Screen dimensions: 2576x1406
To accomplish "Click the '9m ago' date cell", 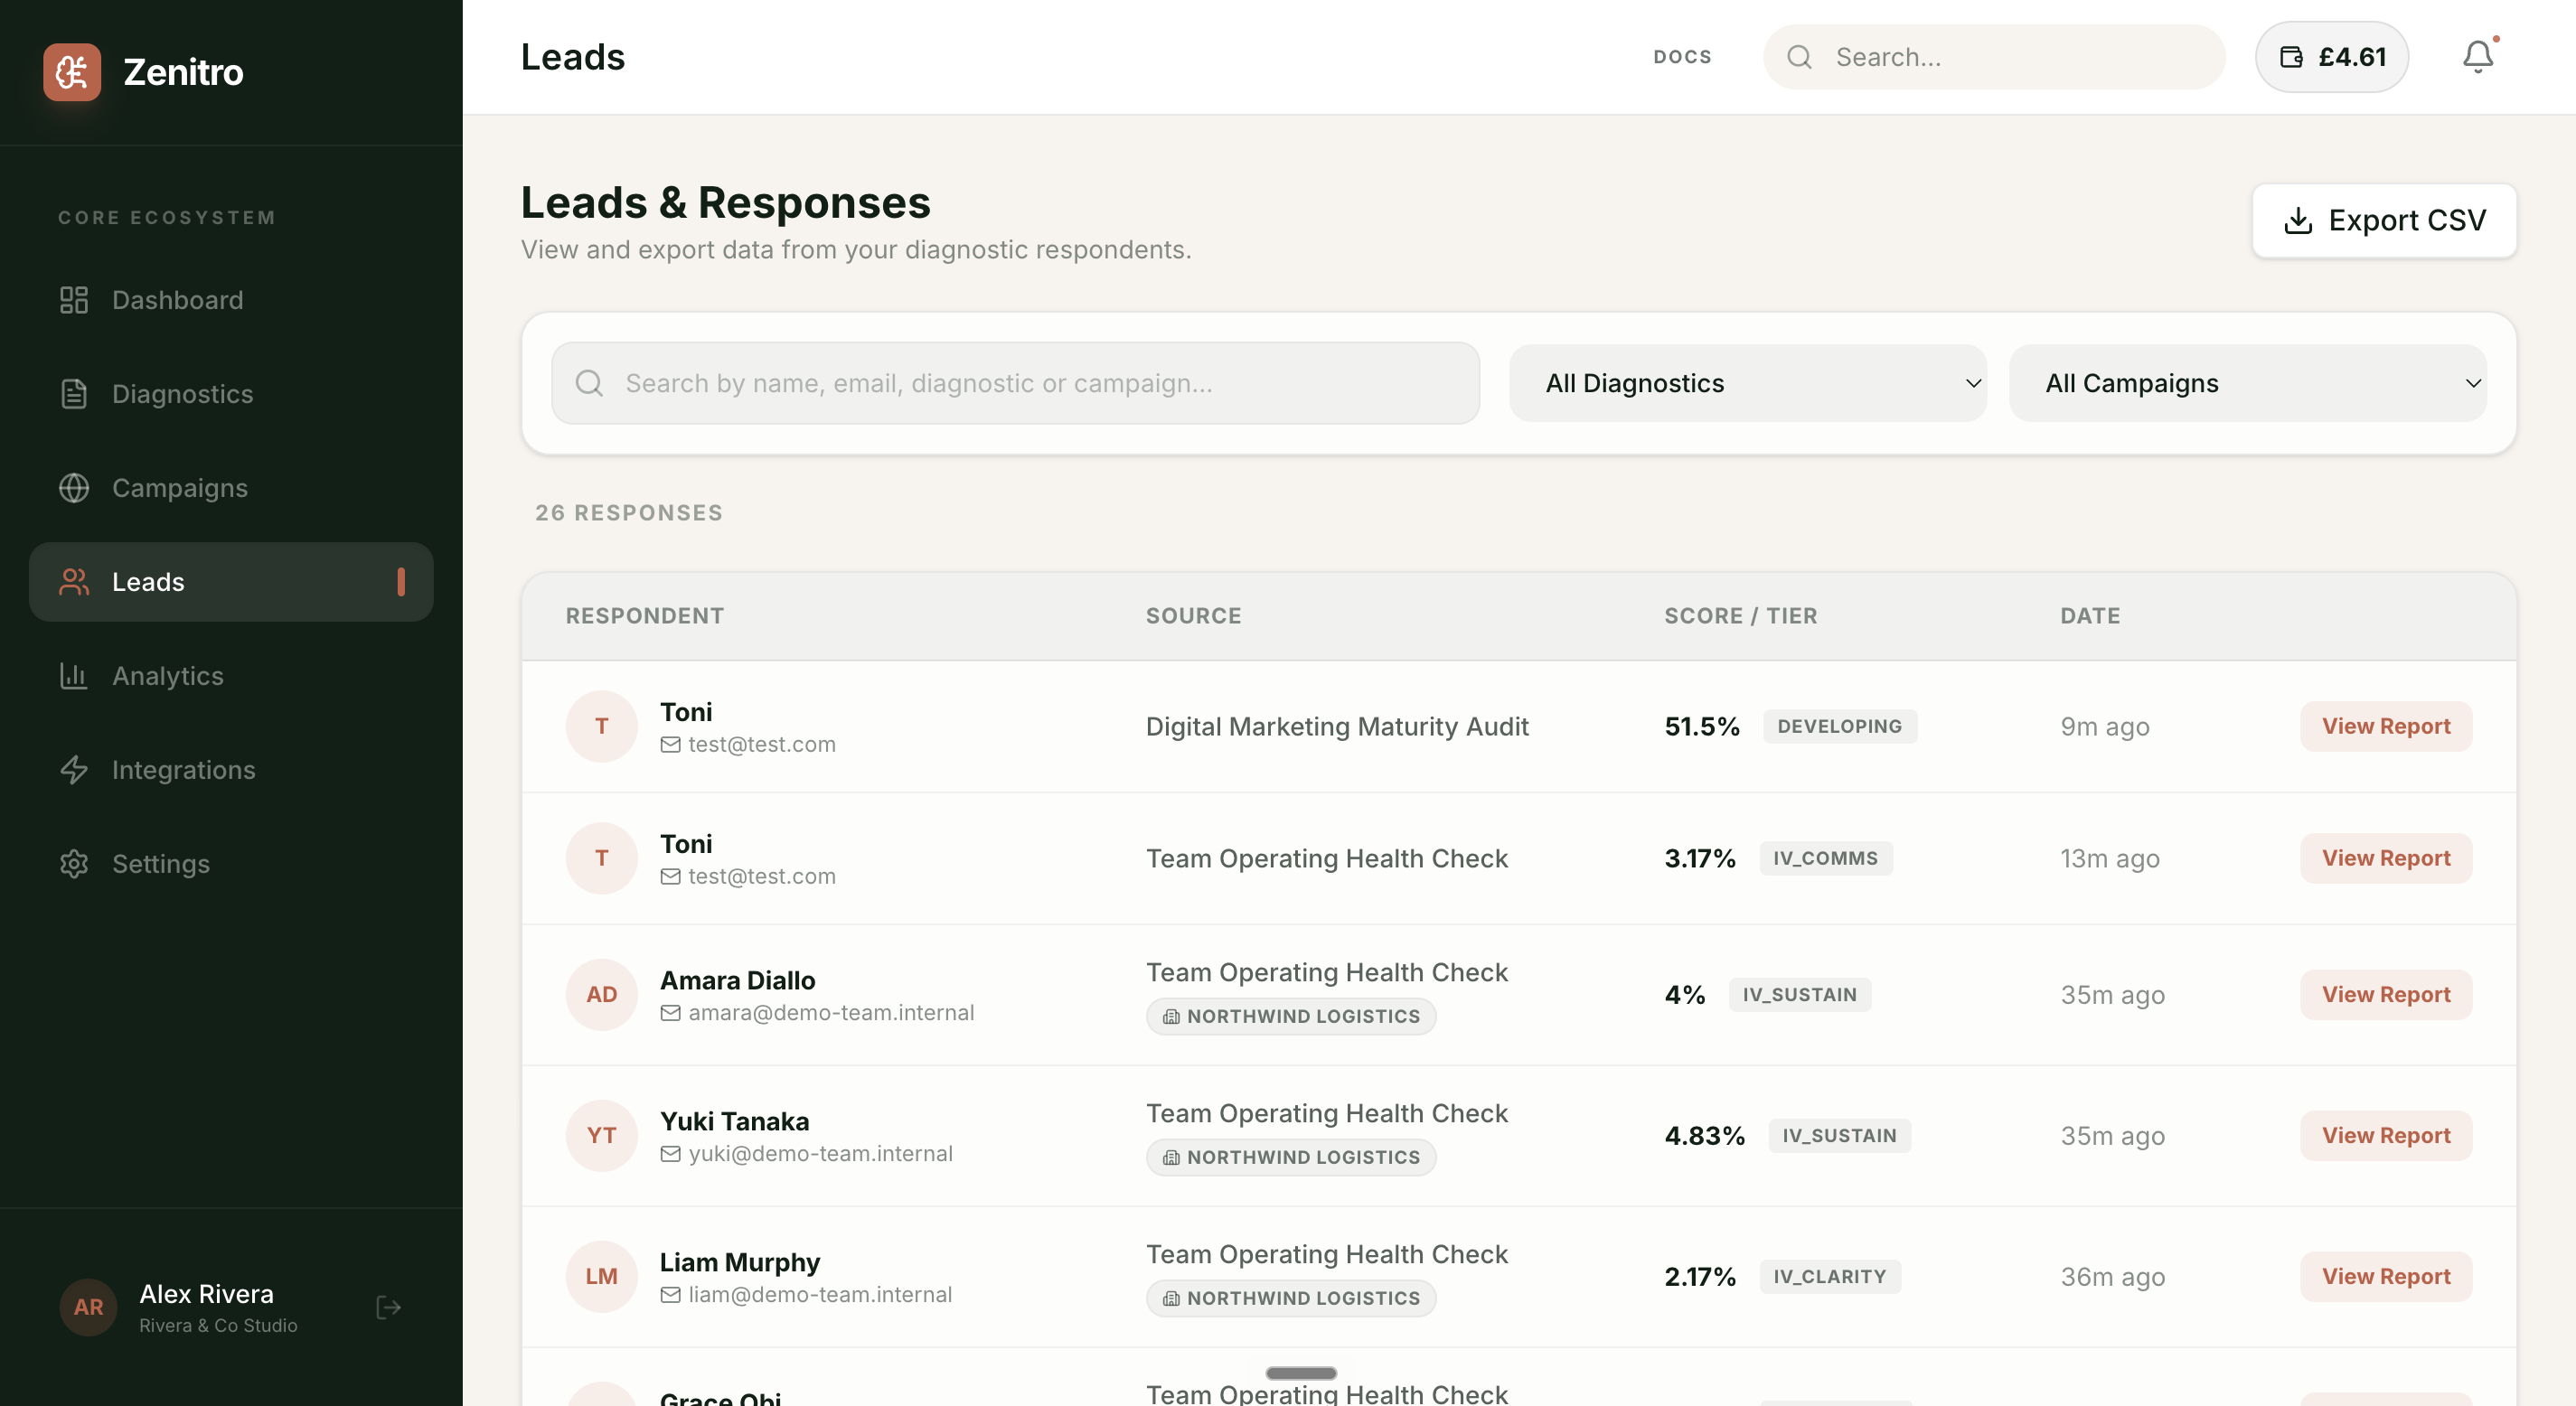I will (x=2105, y=726).
